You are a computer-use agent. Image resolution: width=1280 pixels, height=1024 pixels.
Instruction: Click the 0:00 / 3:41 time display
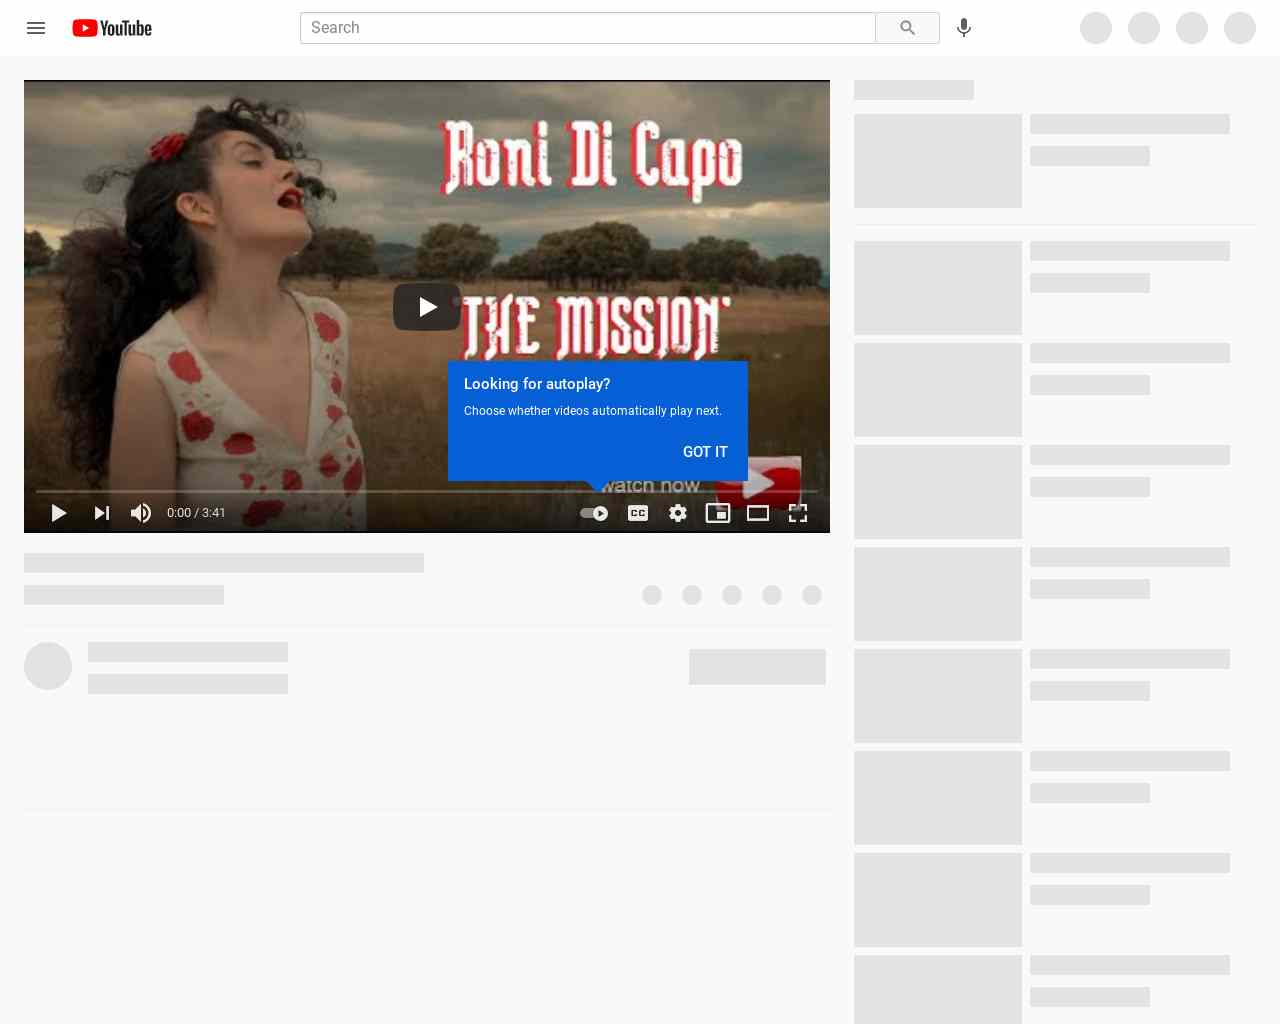(196, 513)
